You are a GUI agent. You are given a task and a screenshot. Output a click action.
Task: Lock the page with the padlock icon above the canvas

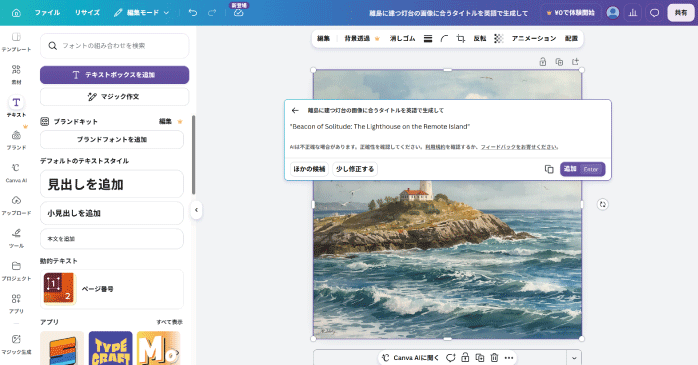click(543, 62)
